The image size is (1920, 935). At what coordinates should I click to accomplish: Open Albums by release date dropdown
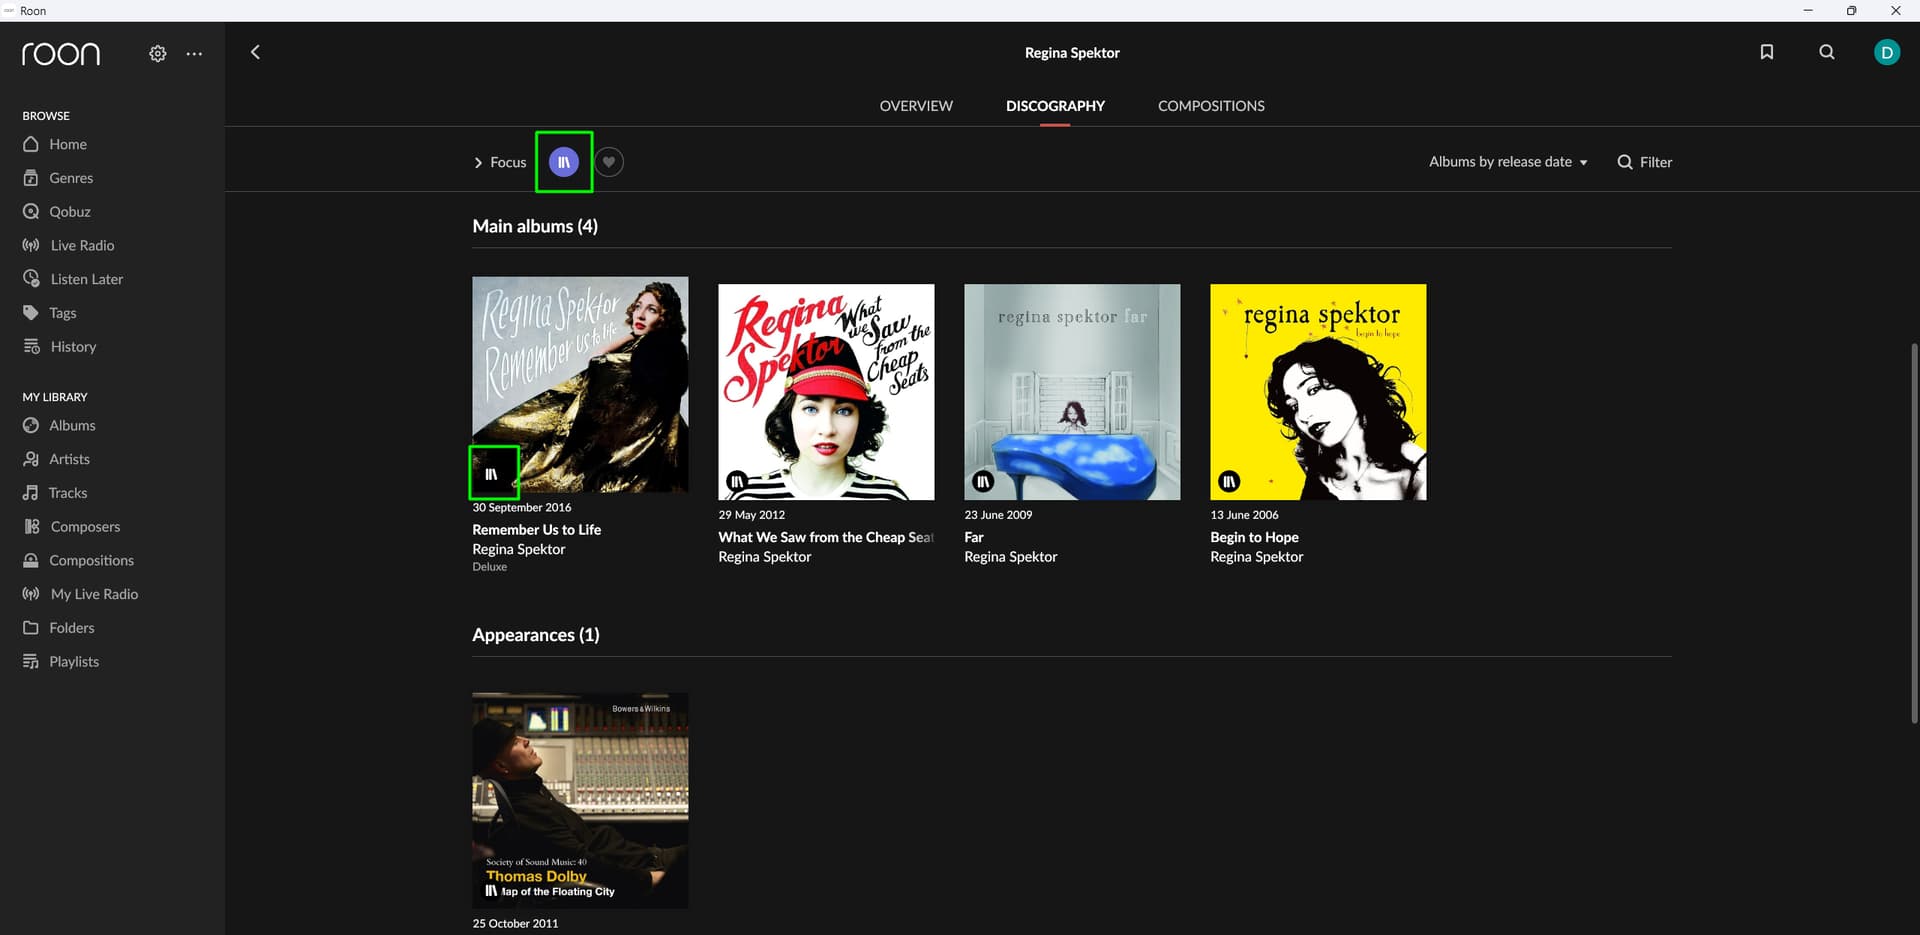pyautogui.click(x=1508, y=162)
